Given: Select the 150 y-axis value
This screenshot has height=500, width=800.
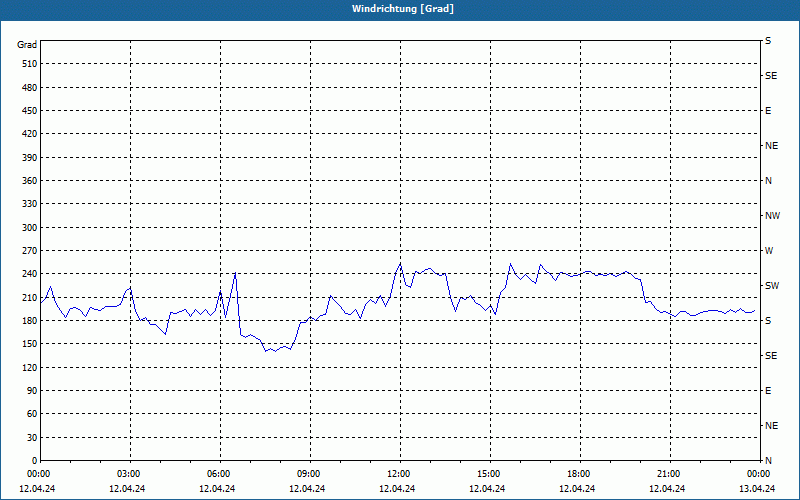Looking at the screenshot, I should pos(30,344).
